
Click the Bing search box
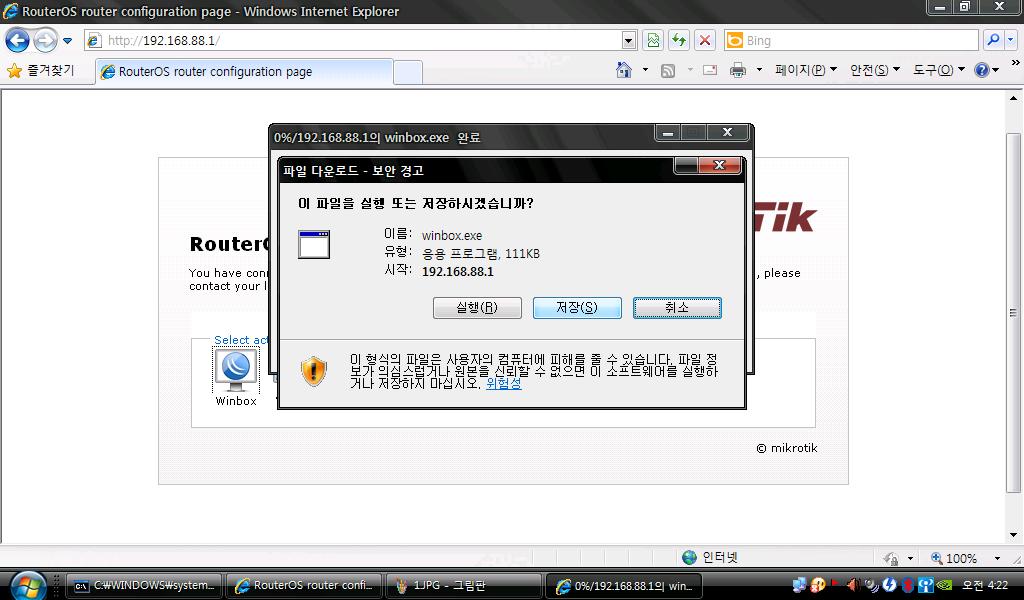(850, 40)
